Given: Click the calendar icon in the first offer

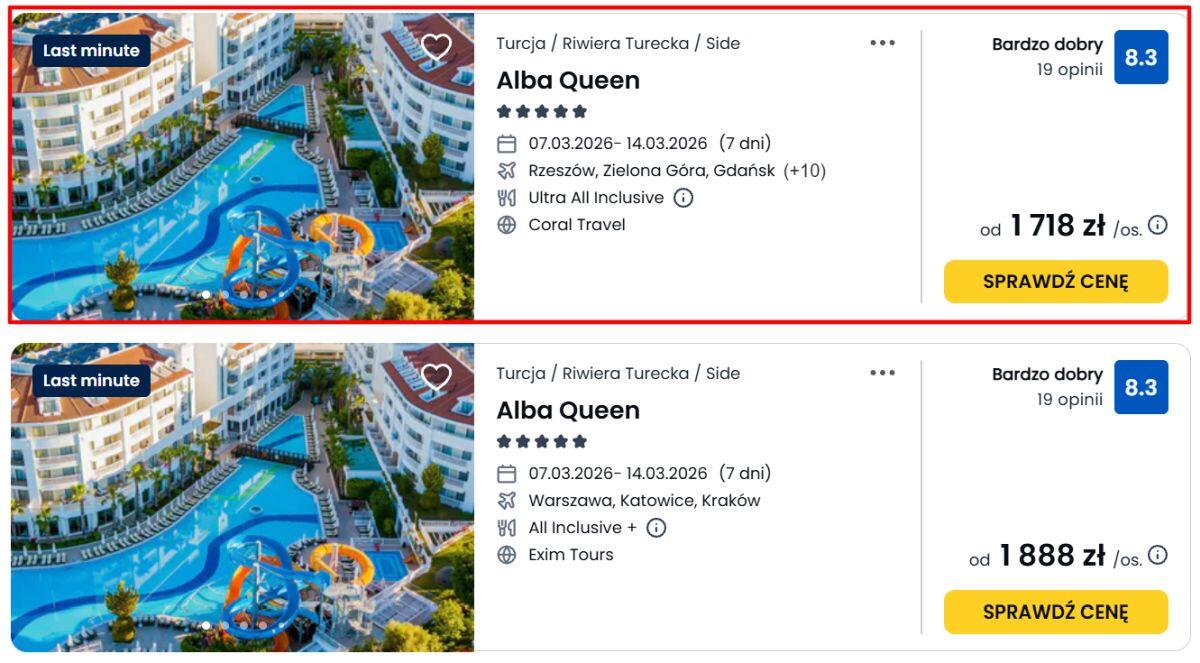Looking at the screenshot, I should tap(507, 144).
